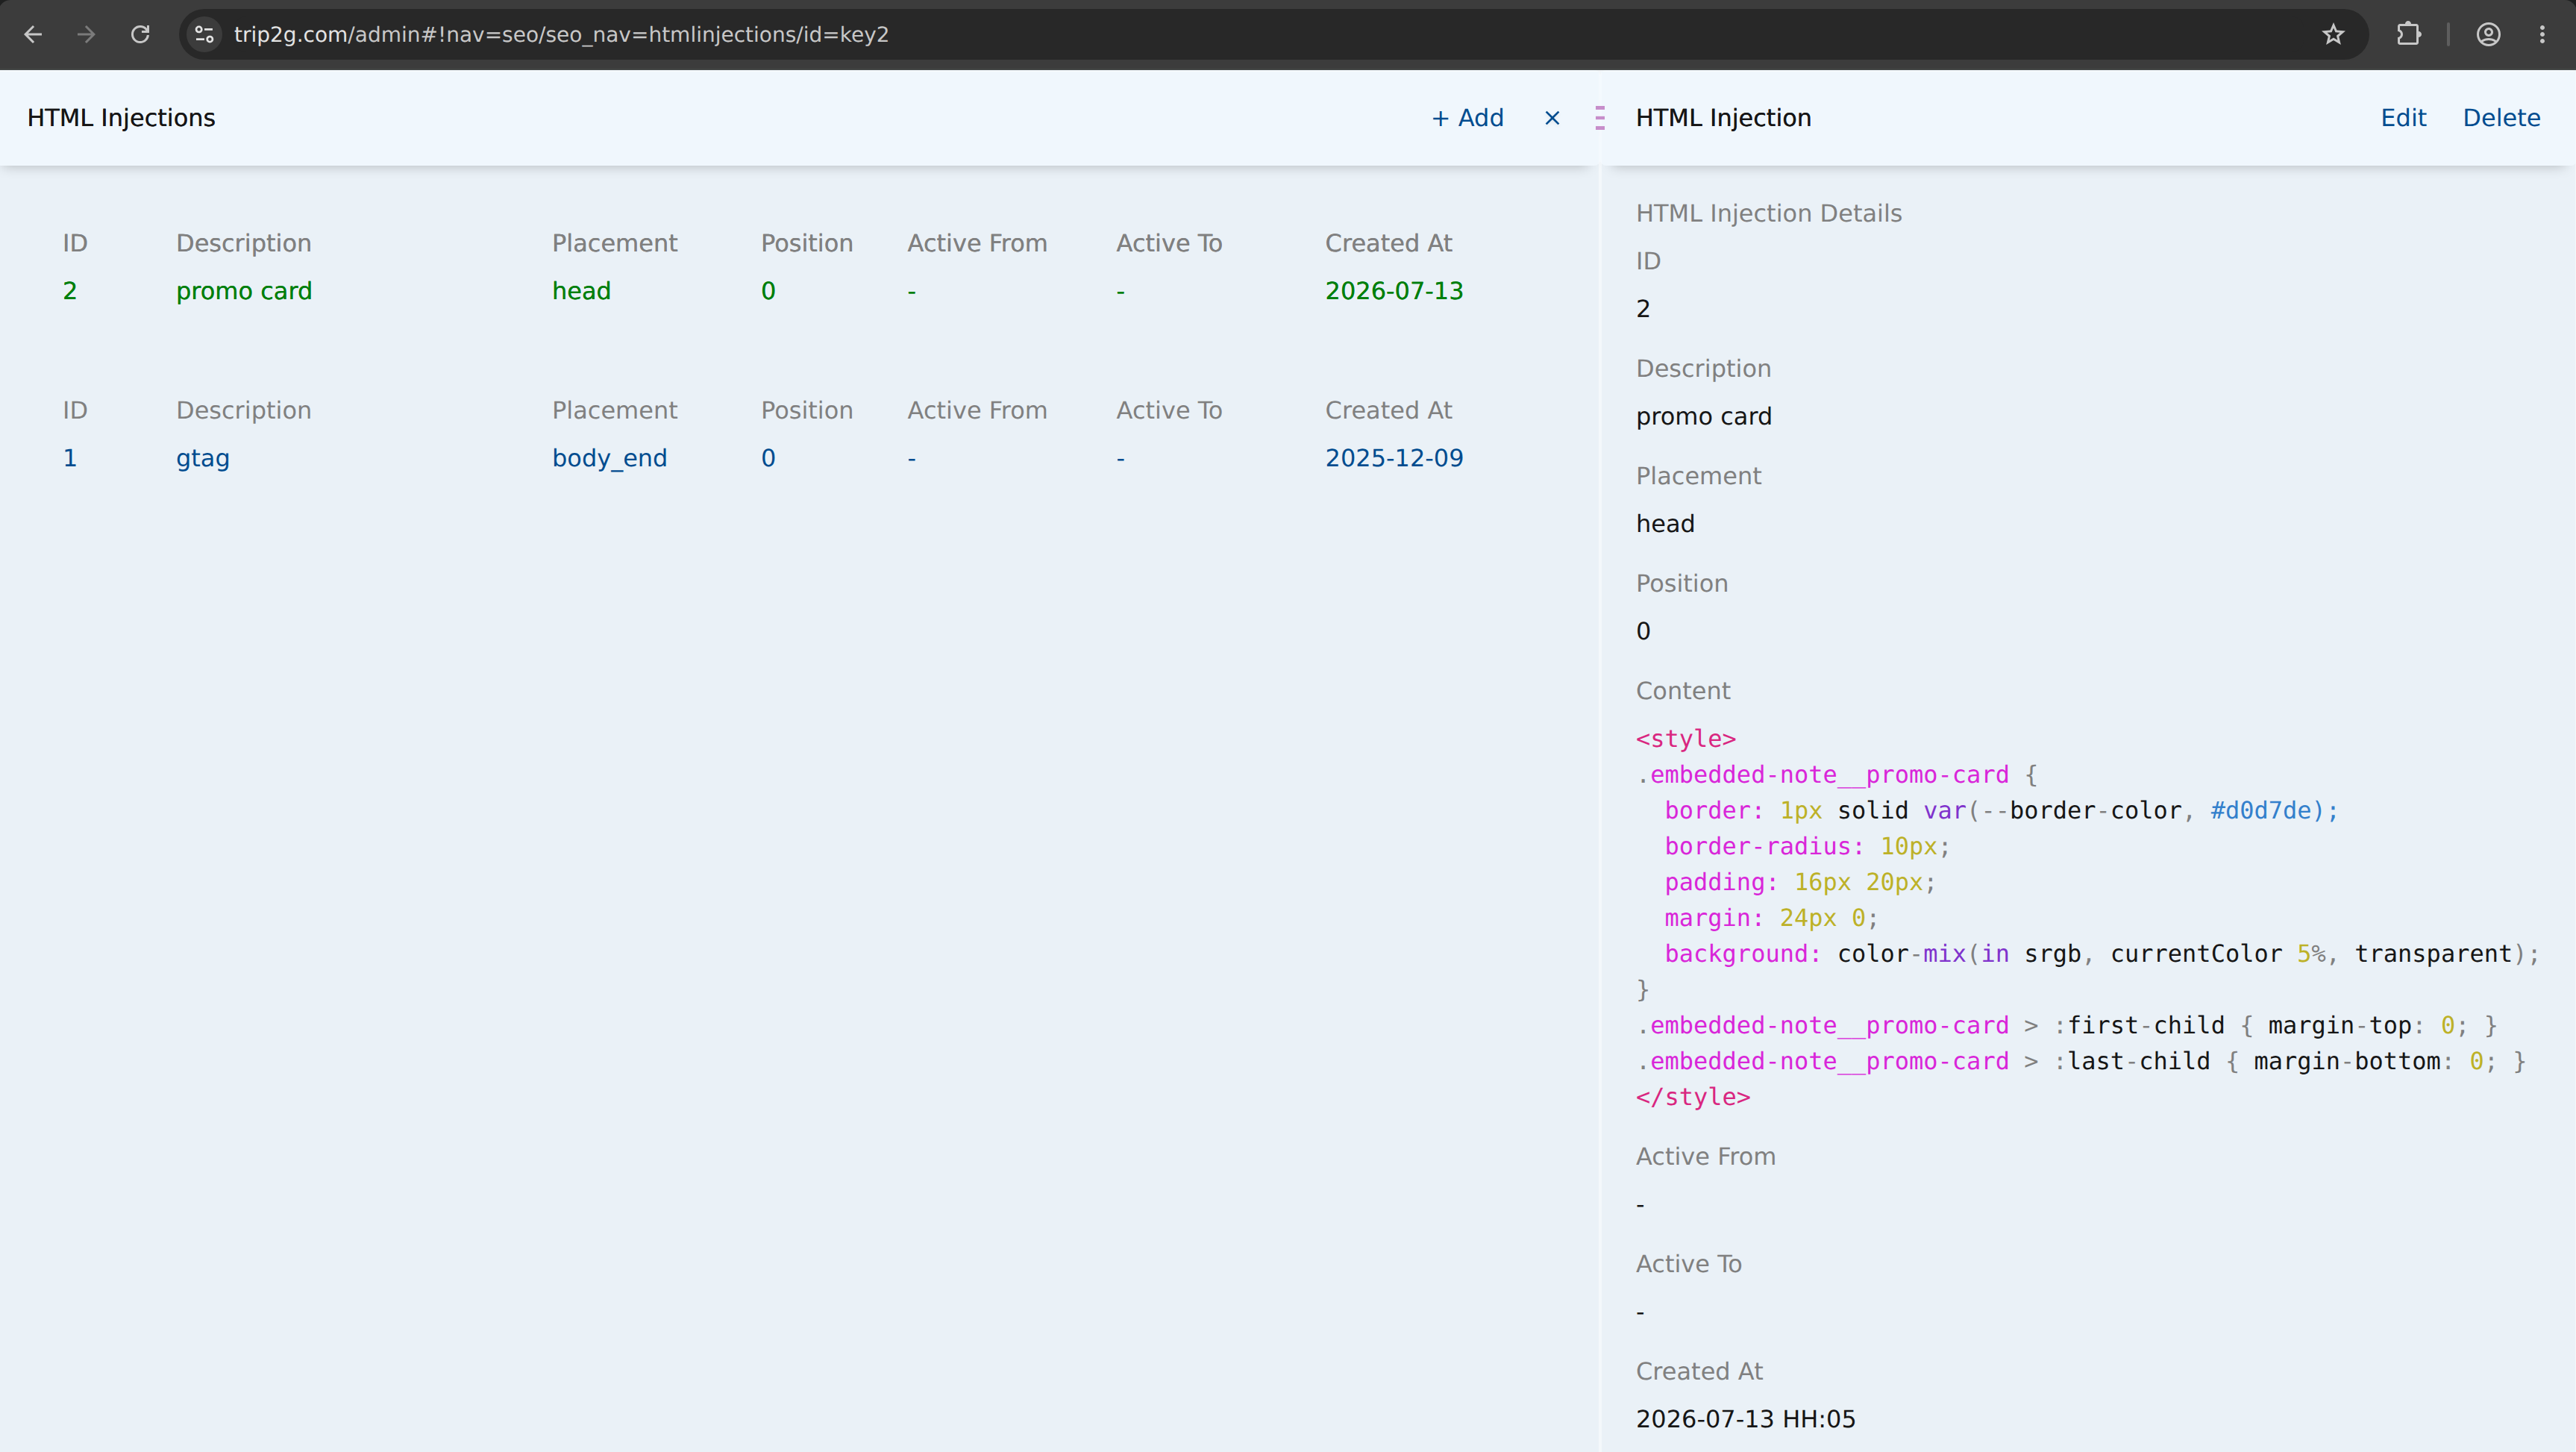Go back in browser history
The height and width of the screenshot is (1452, 2576).
[x=33, y=34]
